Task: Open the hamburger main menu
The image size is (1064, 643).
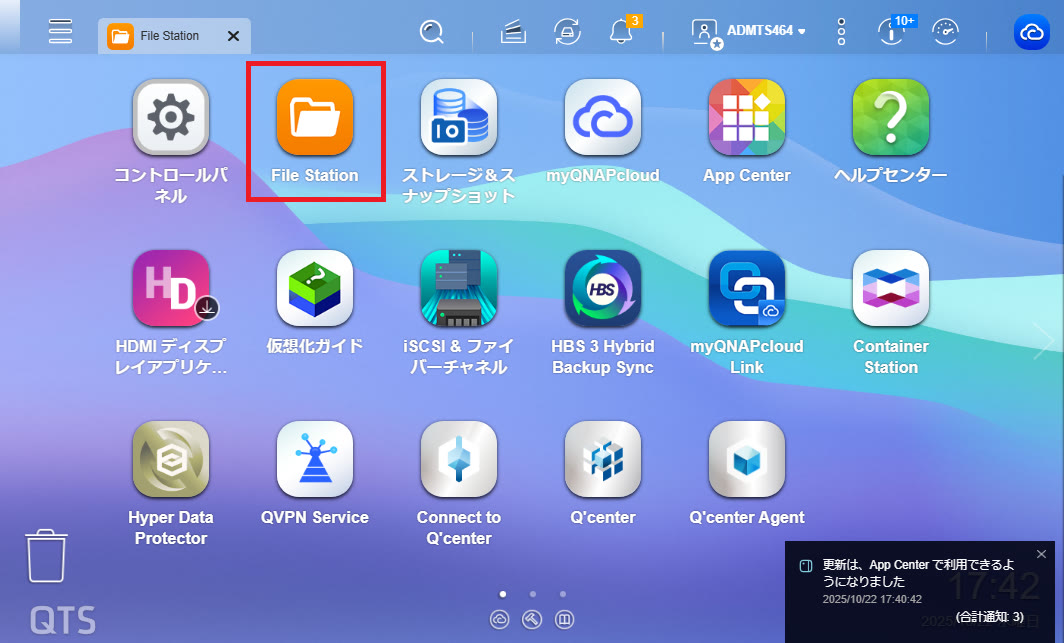Action: tap(61, 31)
